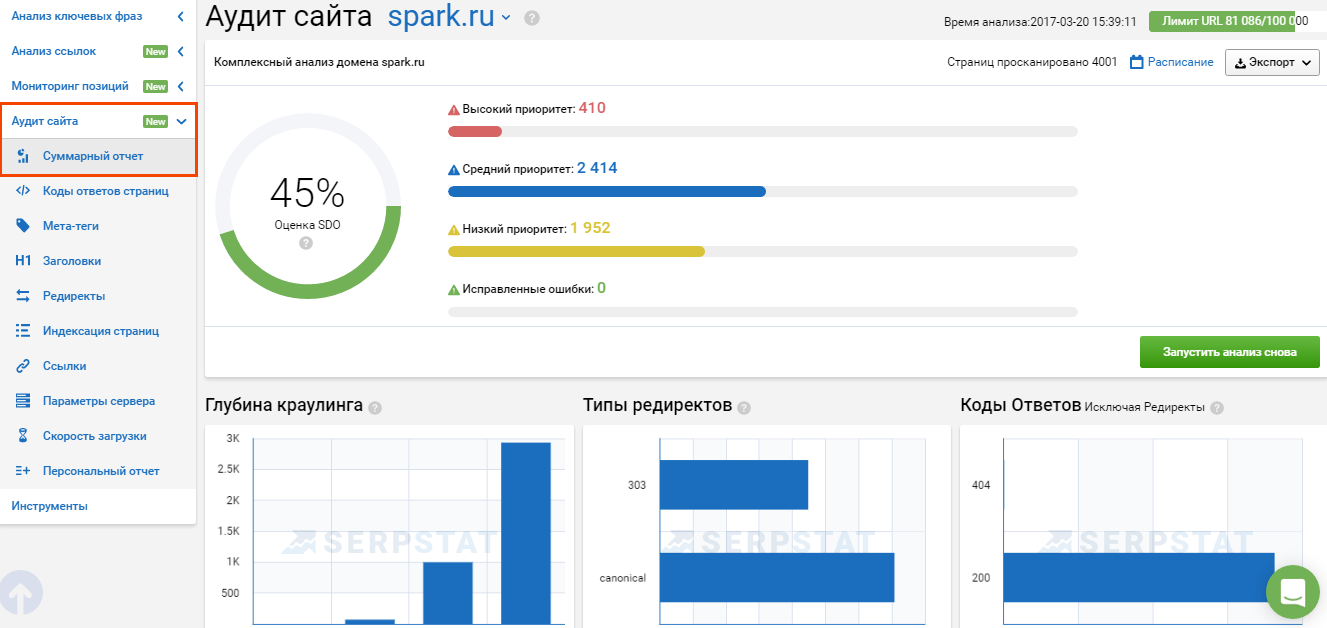Click the low priority count 1 952

coord(590,228)
